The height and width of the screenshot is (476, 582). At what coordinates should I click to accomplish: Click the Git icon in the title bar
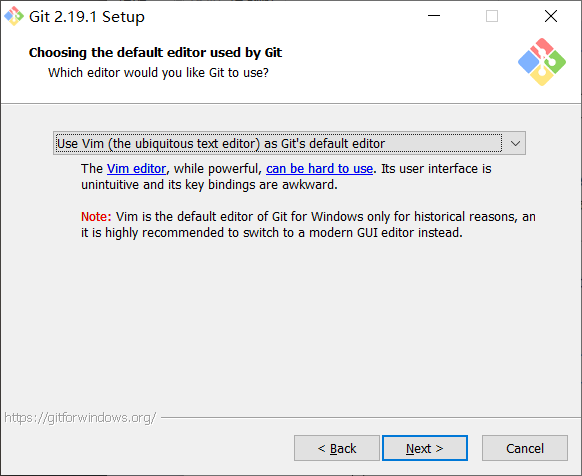[14, 16]
